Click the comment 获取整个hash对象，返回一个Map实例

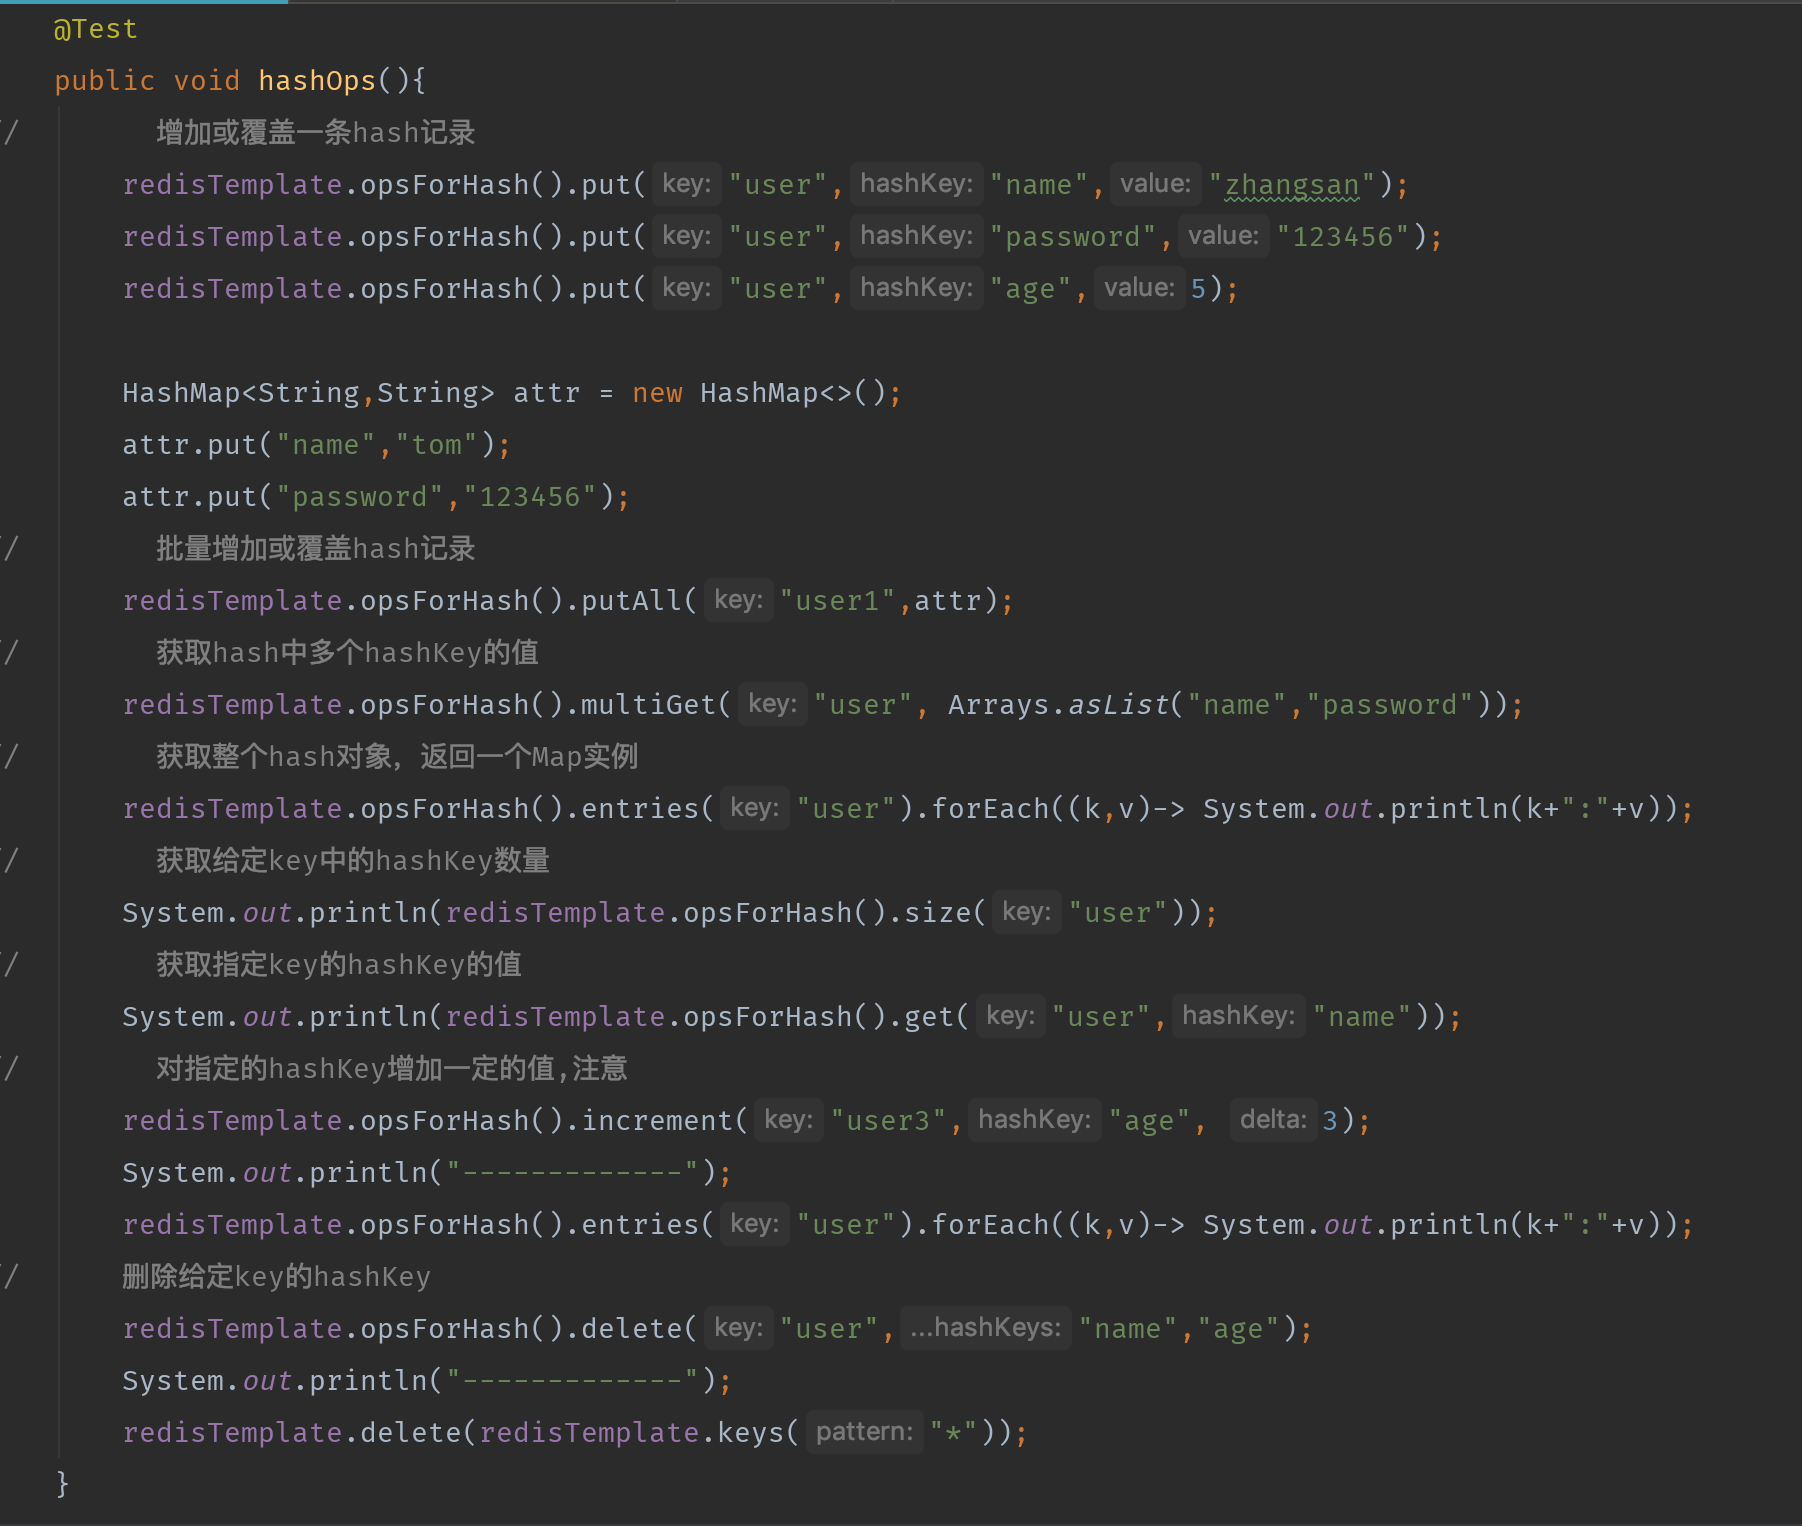pyautogui.click(x=397, y=757)
